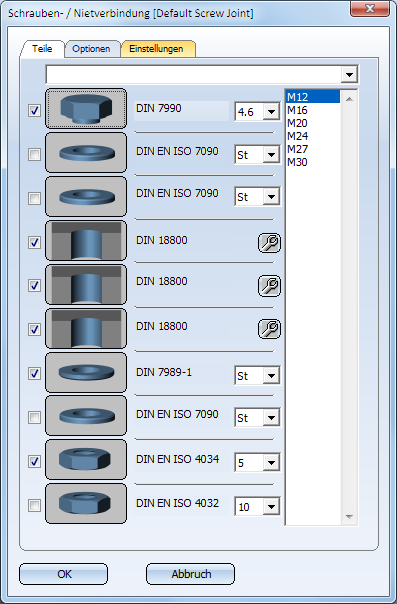Viewport: 397px width, 604px height.
Task: Open DIN EN ISO 4034 class 5 dropdown
Action: tap(271, 463)
